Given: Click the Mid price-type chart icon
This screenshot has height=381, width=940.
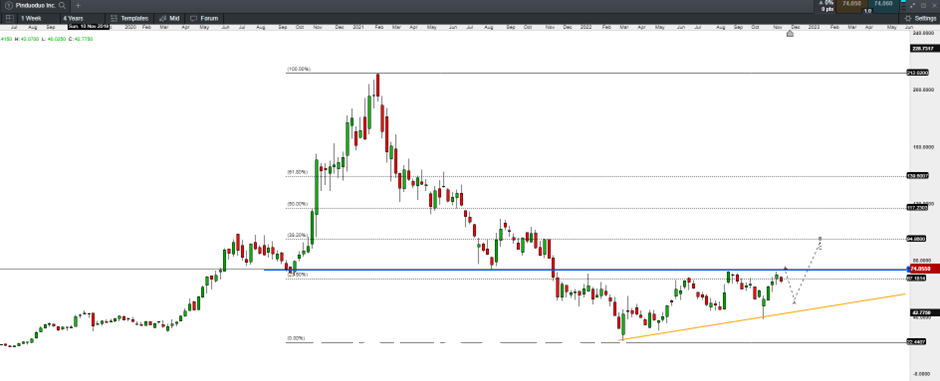Looking at the screenshot, I should click(163, 18).
